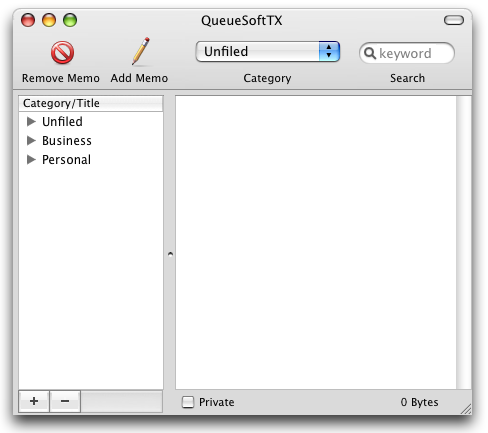Click the memo text scrollbar track

tap(463, 242)
